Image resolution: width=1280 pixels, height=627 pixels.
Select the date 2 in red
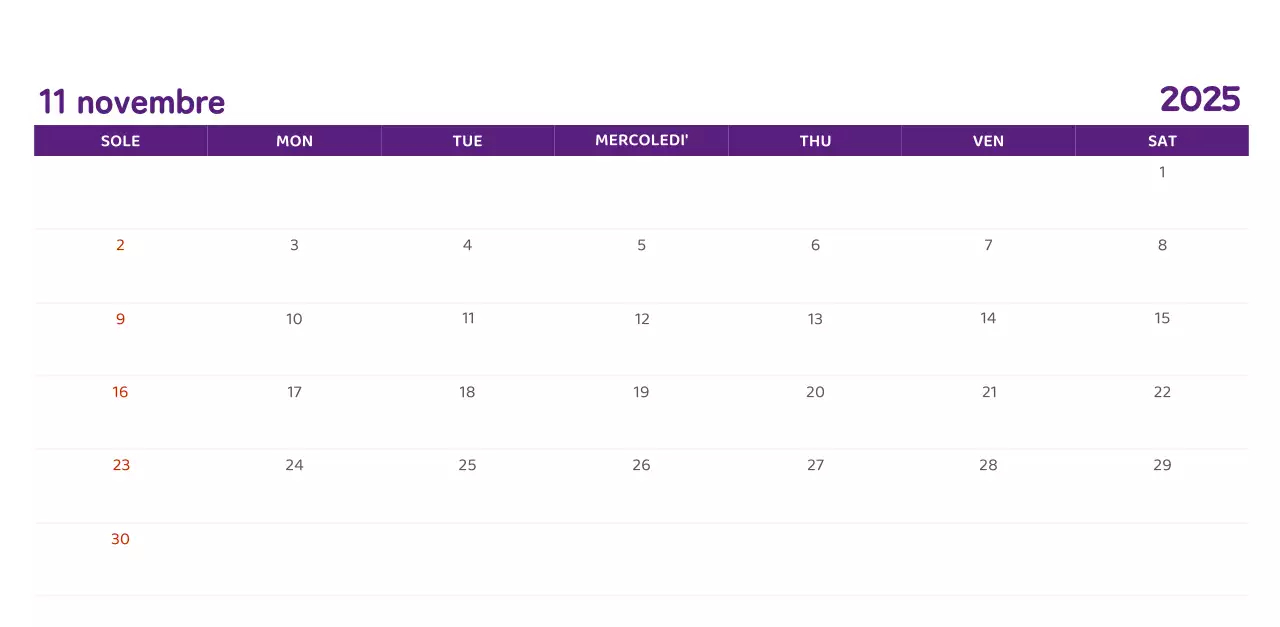[x=120, y=245]
